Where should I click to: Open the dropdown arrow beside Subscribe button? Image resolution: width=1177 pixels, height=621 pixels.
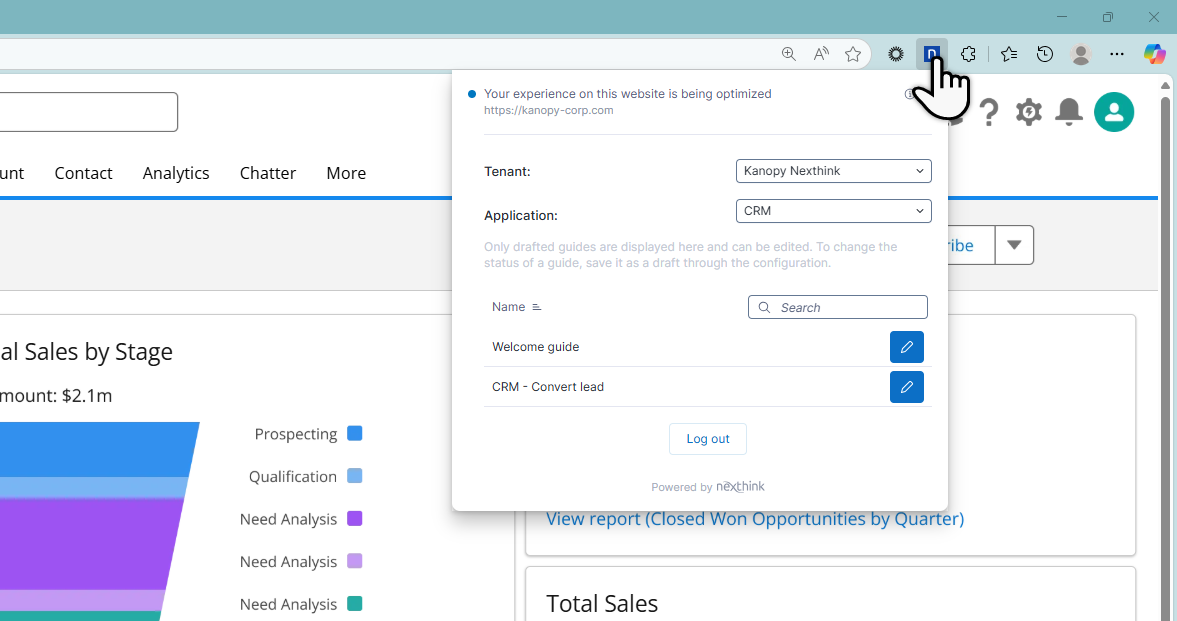coord(1014,245)
